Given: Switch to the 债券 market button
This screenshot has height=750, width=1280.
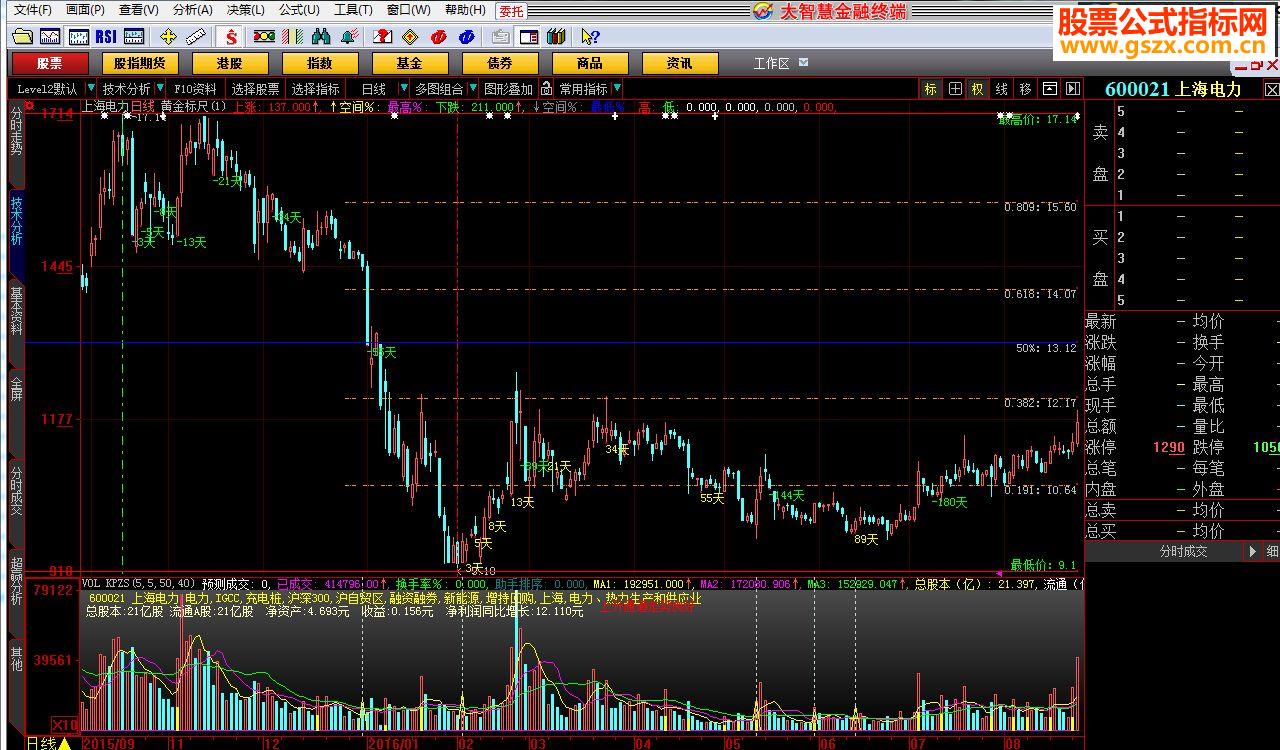Looking at the screenshot, I should point(499,63).
